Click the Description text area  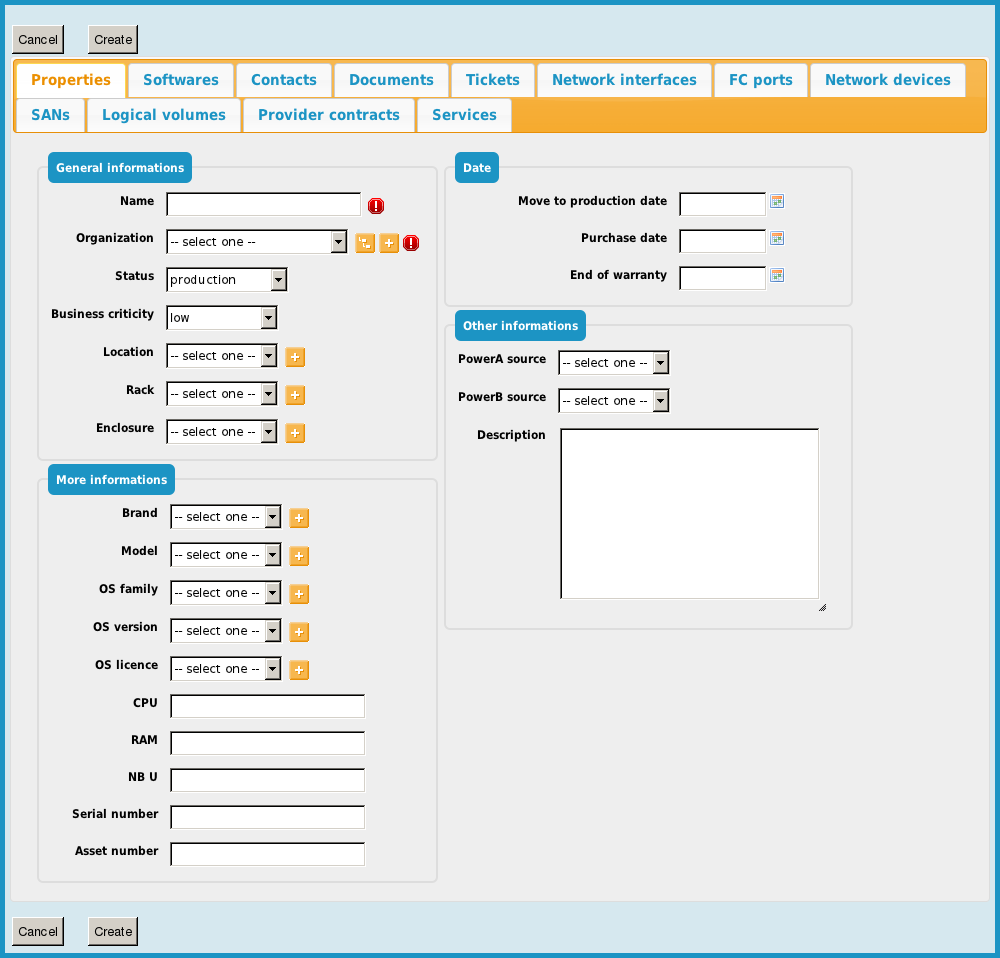click(x=689, y=514)
